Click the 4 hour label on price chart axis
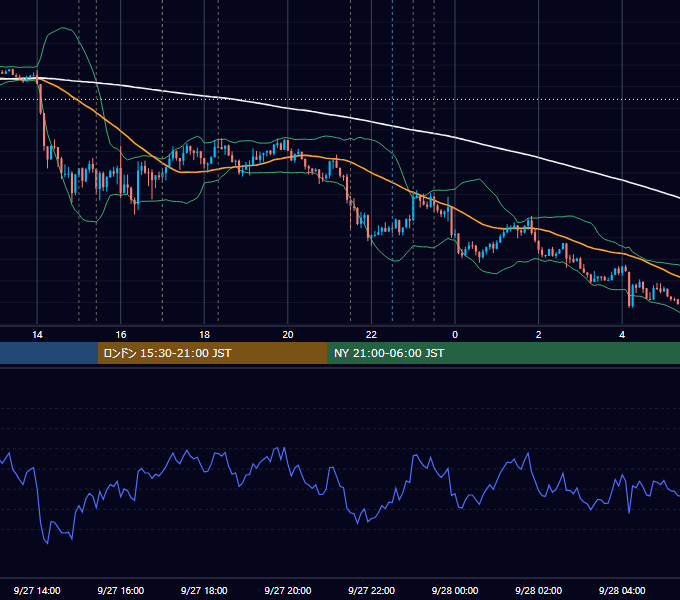680x600 pixels. click(622, 335)
